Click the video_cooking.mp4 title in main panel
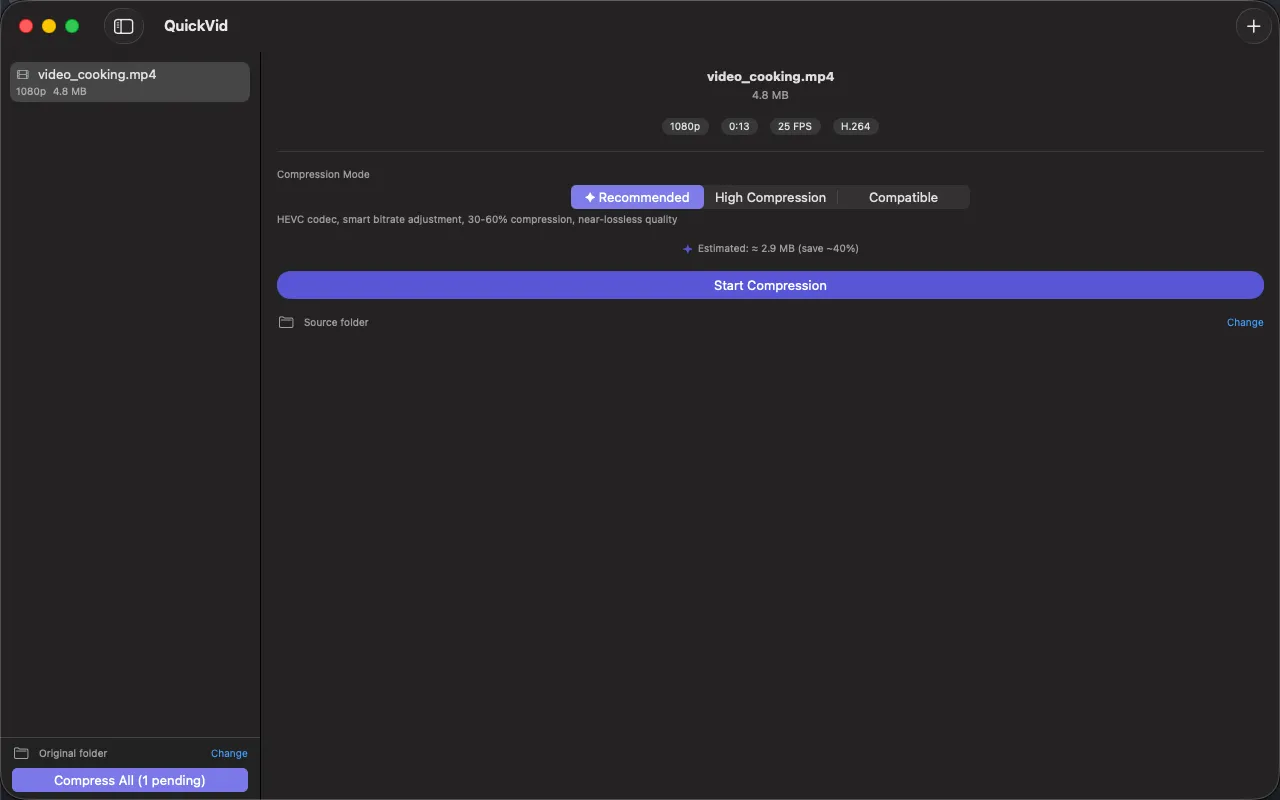This screenshot has width=1280, height=800. [x=770, y=76]
